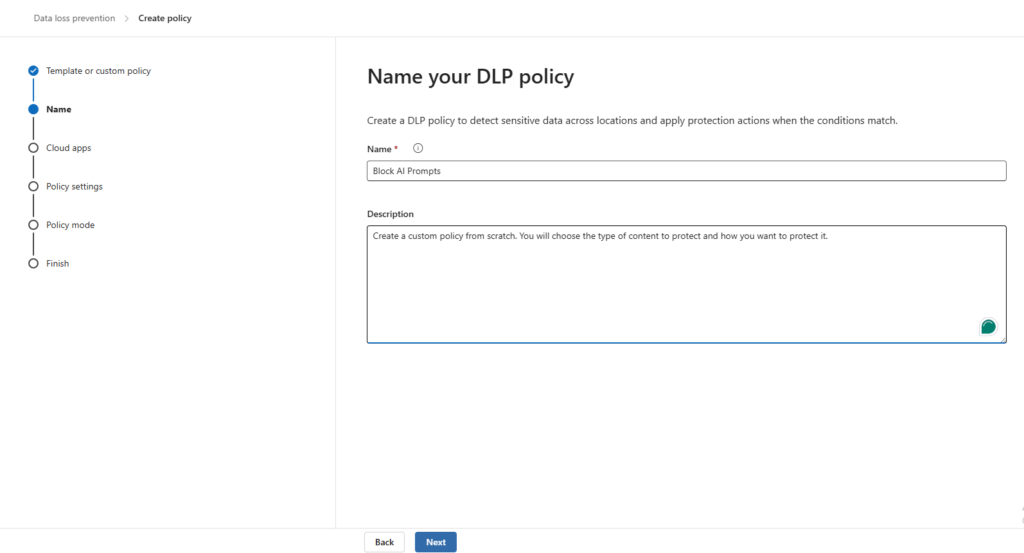Focus the Name field containing Block AI Prompts

point(686,171)
